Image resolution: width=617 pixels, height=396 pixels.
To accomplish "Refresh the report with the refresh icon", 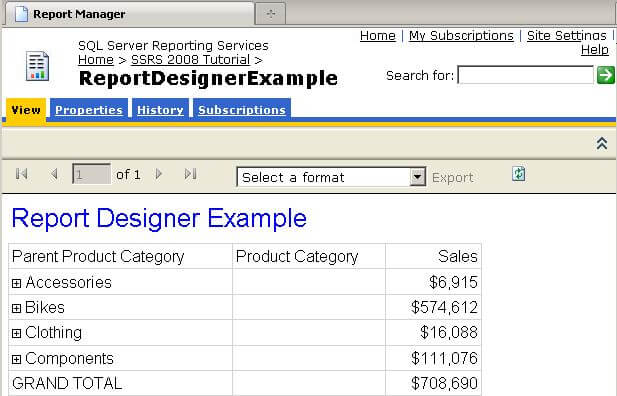I will point(519,174).
